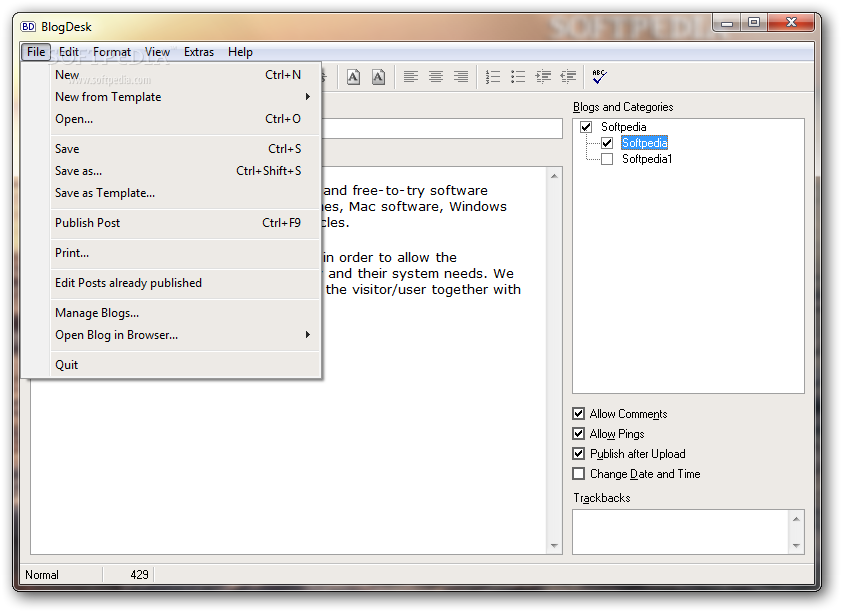Click the gray-page 'A' background color icon
Viewport: 842px width, 612px height.
pyautogui.click(x=379, y=77)
